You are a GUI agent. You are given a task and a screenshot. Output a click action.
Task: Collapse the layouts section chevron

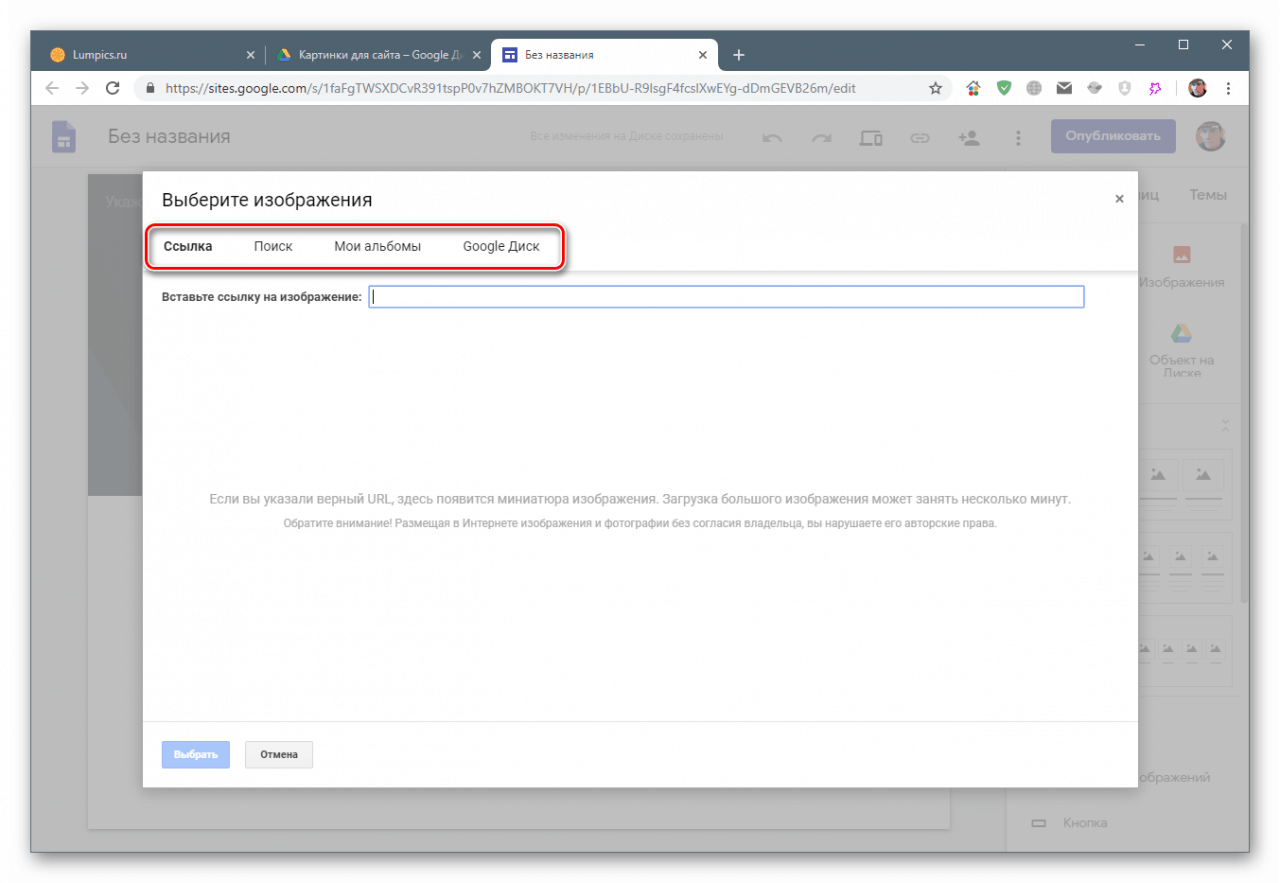point(1226,425)
